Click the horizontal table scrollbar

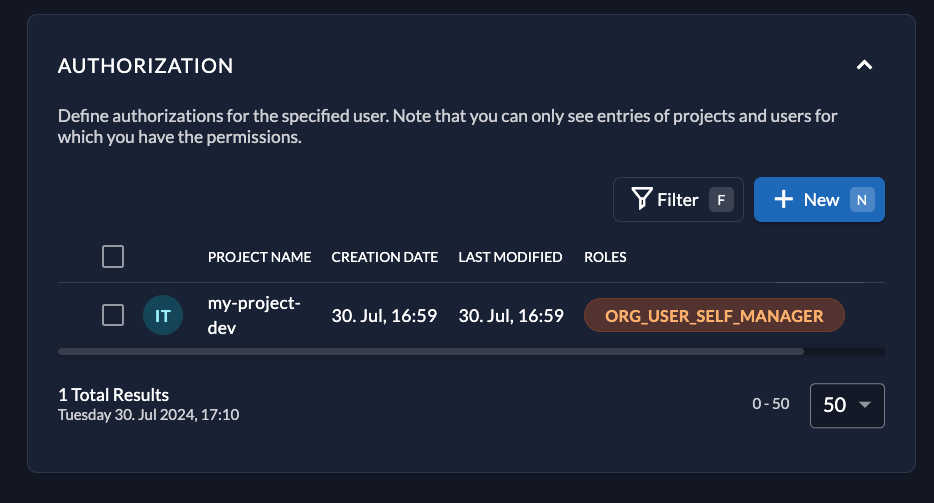click(431, 352)
